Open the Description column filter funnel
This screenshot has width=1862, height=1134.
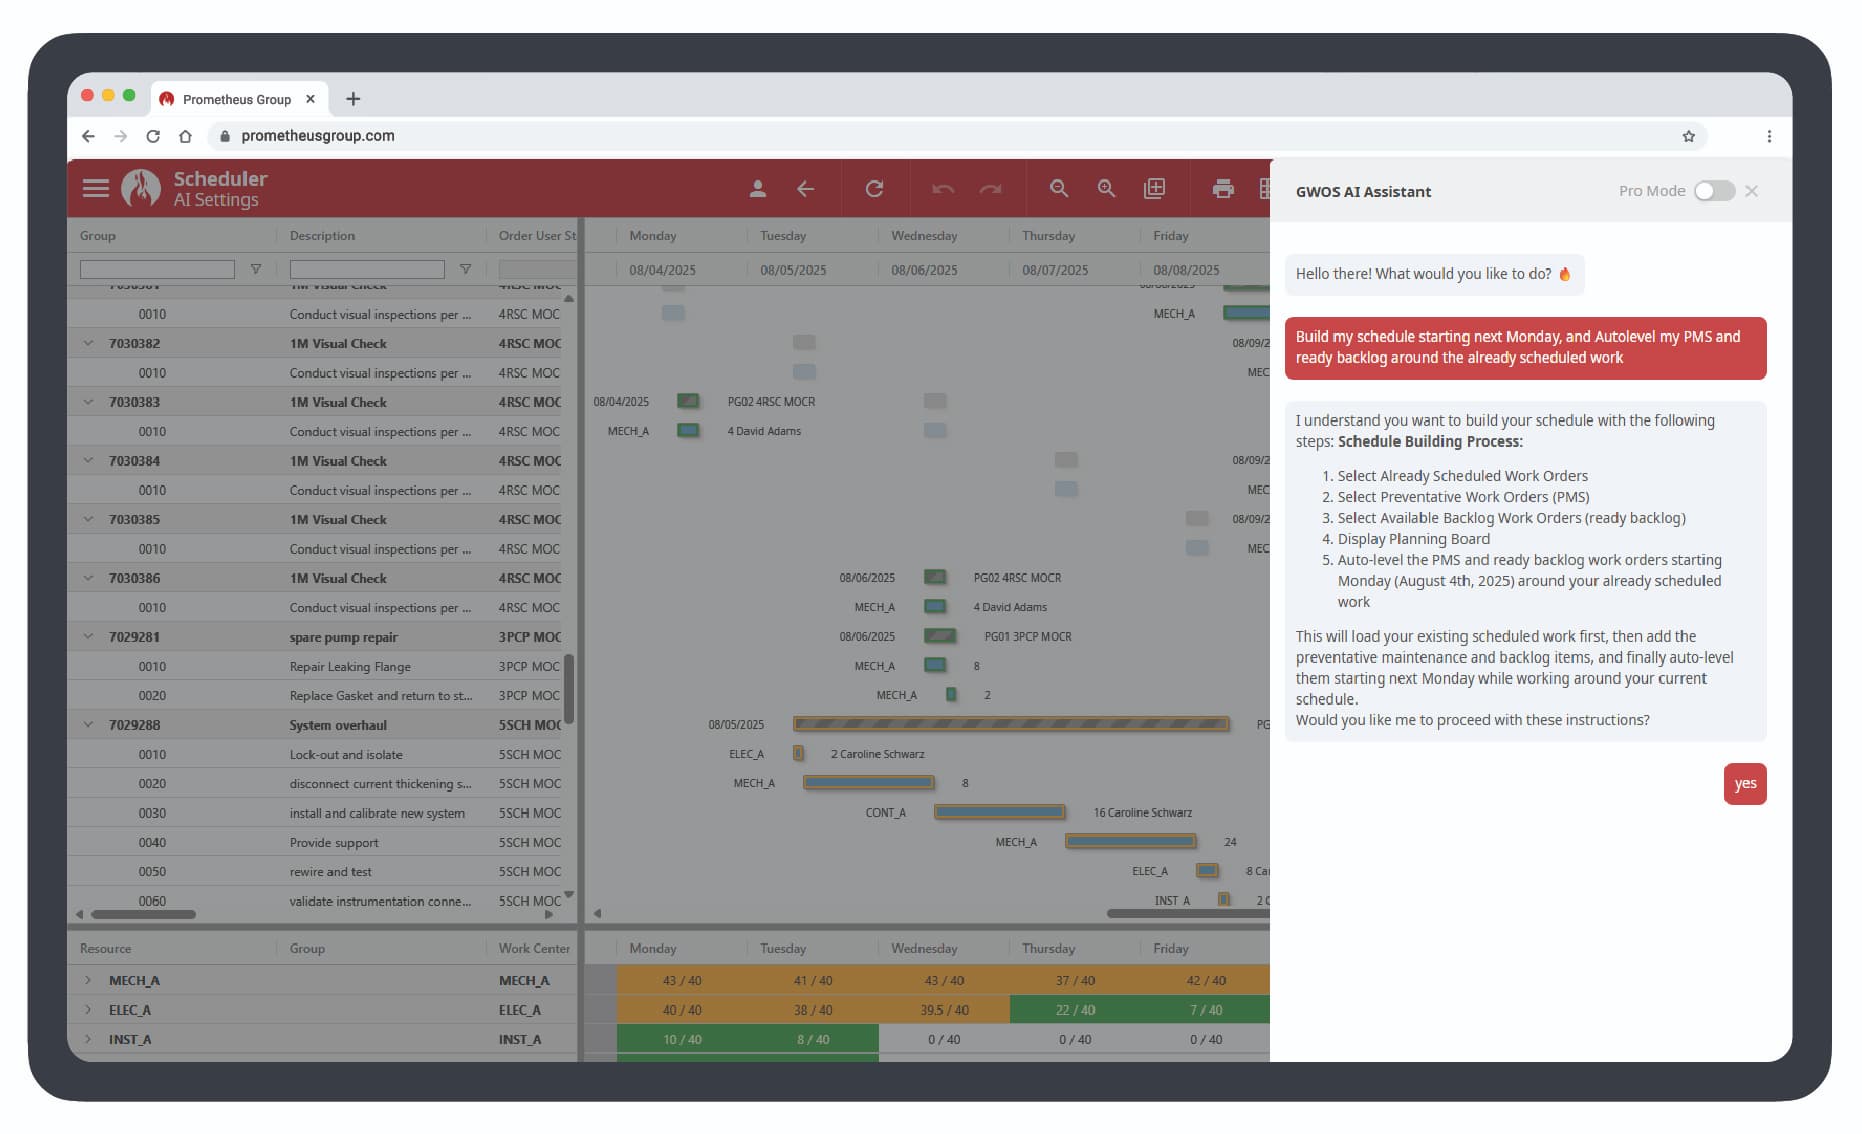466,268
